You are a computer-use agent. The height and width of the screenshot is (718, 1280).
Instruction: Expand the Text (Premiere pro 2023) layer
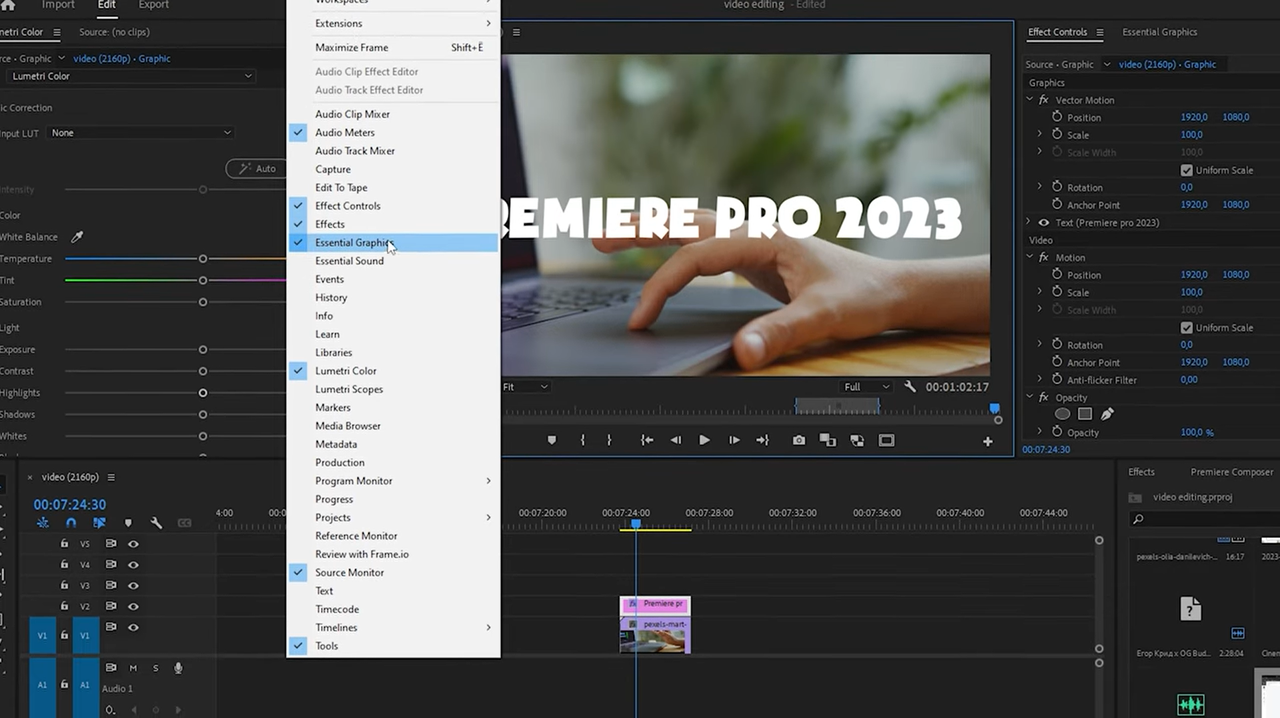pyautogui.click(x=1030, y=223)
